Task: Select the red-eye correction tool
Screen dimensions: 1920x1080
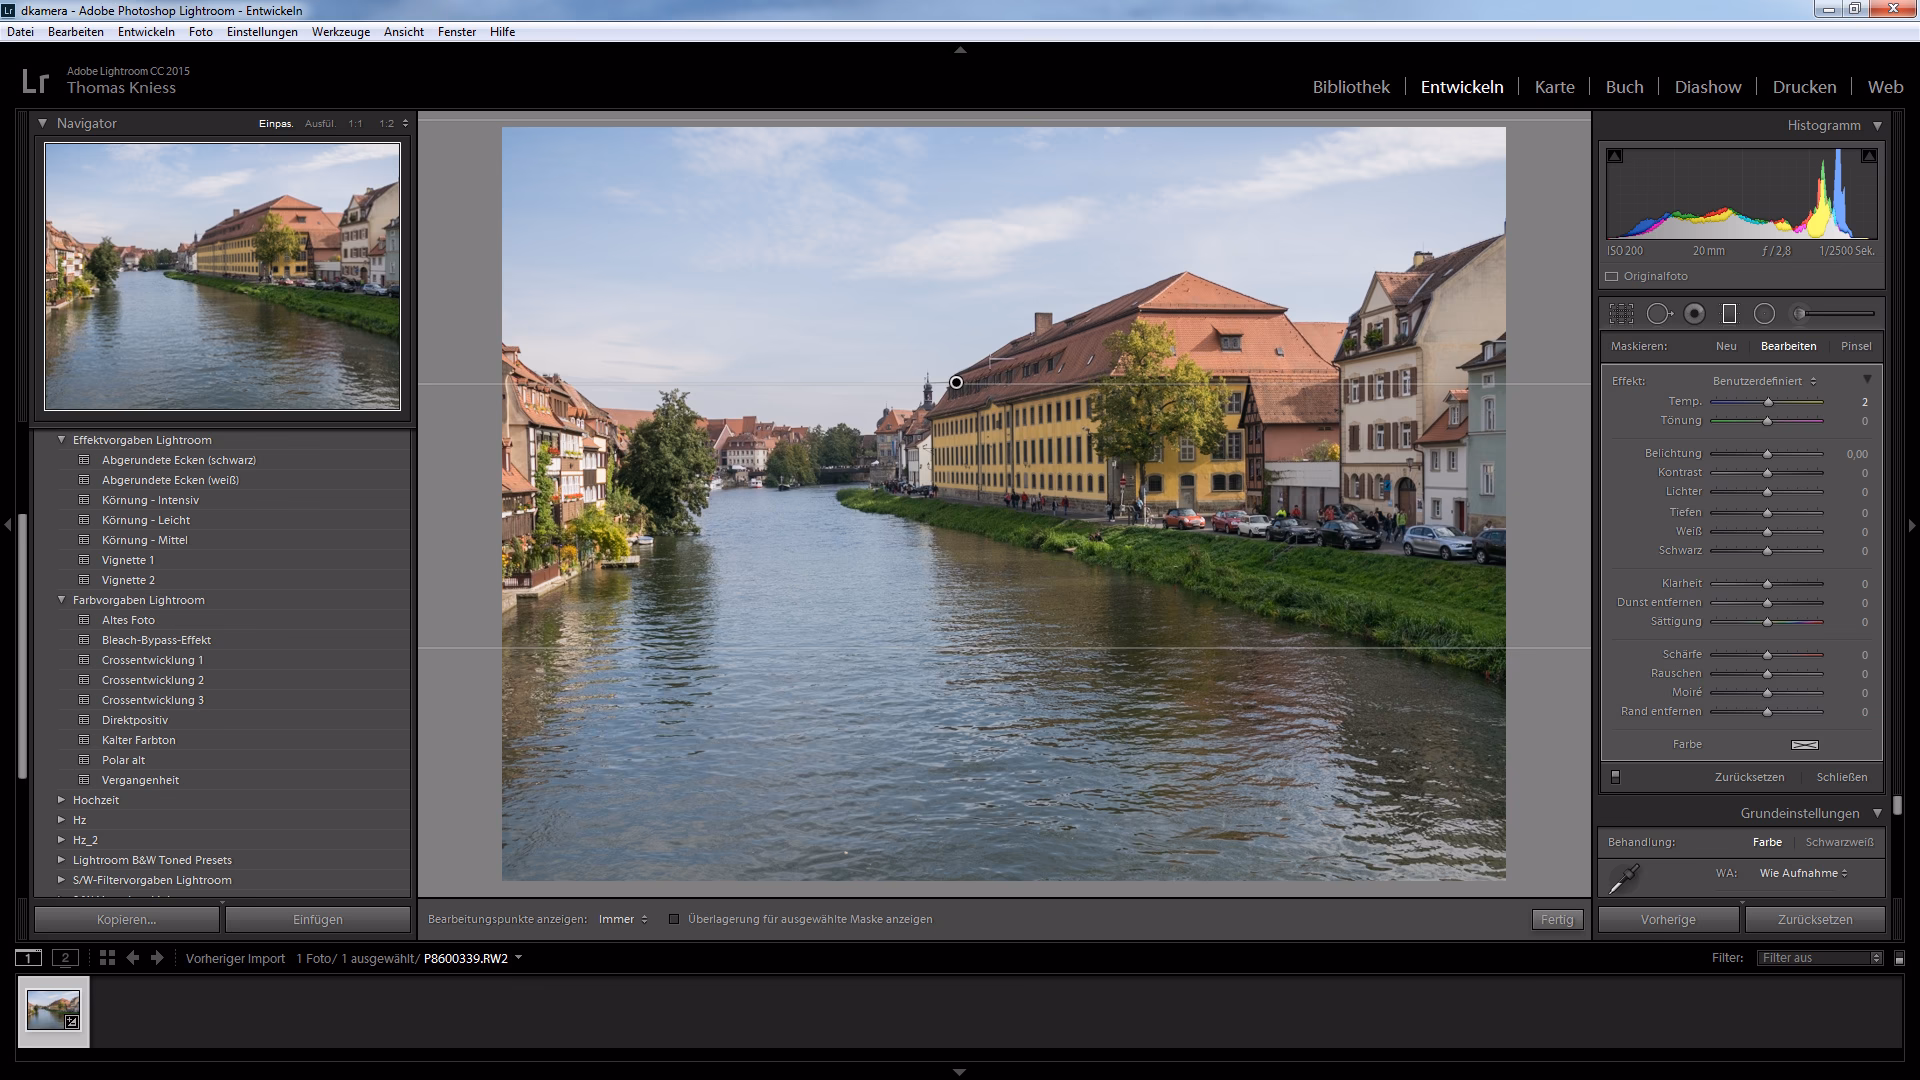Action: [x=1694, y=313]
